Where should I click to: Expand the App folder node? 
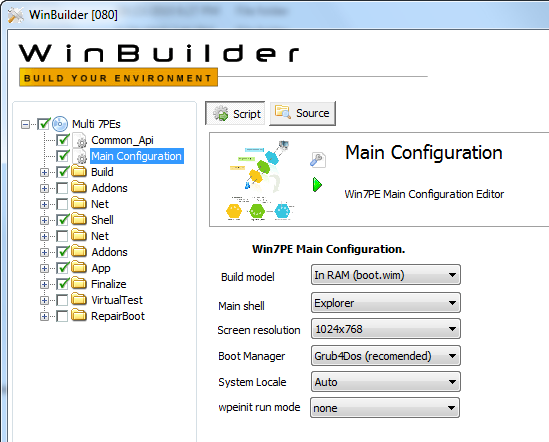[x=44, y=268]
